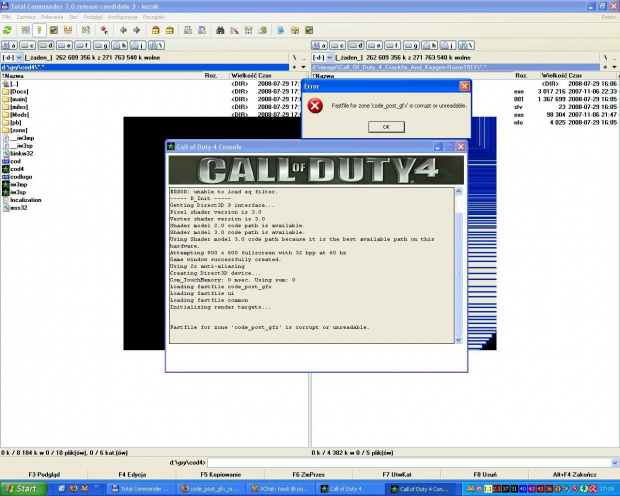Select drive a button in left panel

click(x=9, y=45)
